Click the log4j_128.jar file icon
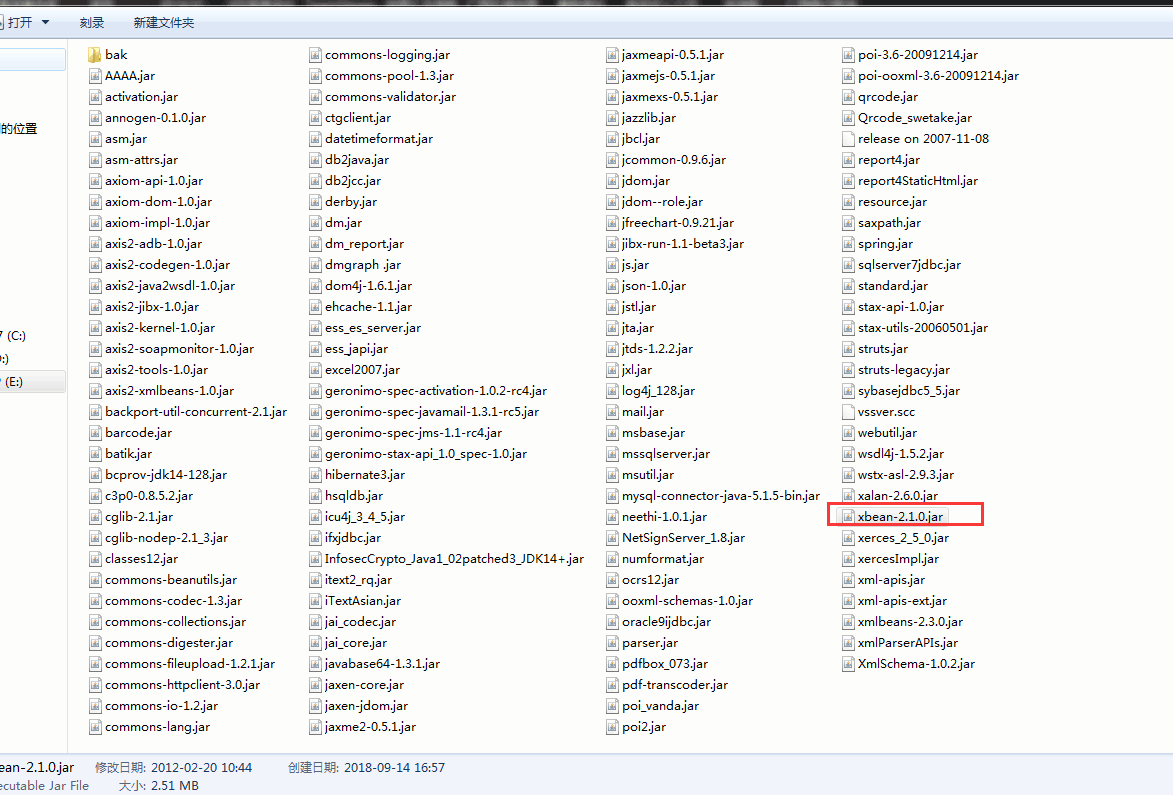The width and height of the screenshot is (1173, 795). point(612,390)
